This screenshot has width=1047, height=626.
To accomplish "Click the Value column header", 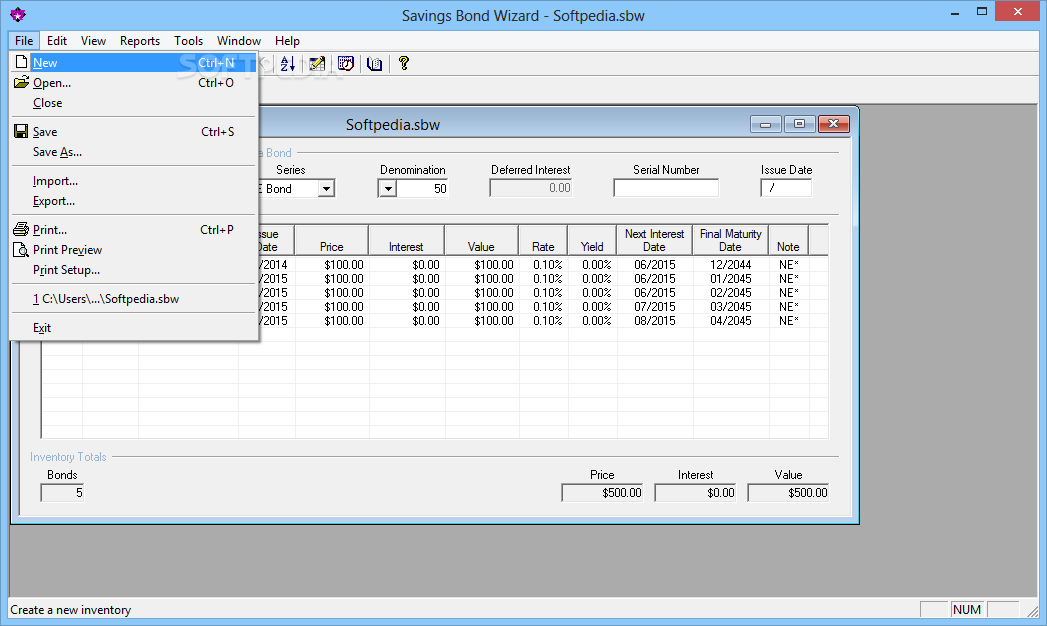I will click(x=481, y=240).
